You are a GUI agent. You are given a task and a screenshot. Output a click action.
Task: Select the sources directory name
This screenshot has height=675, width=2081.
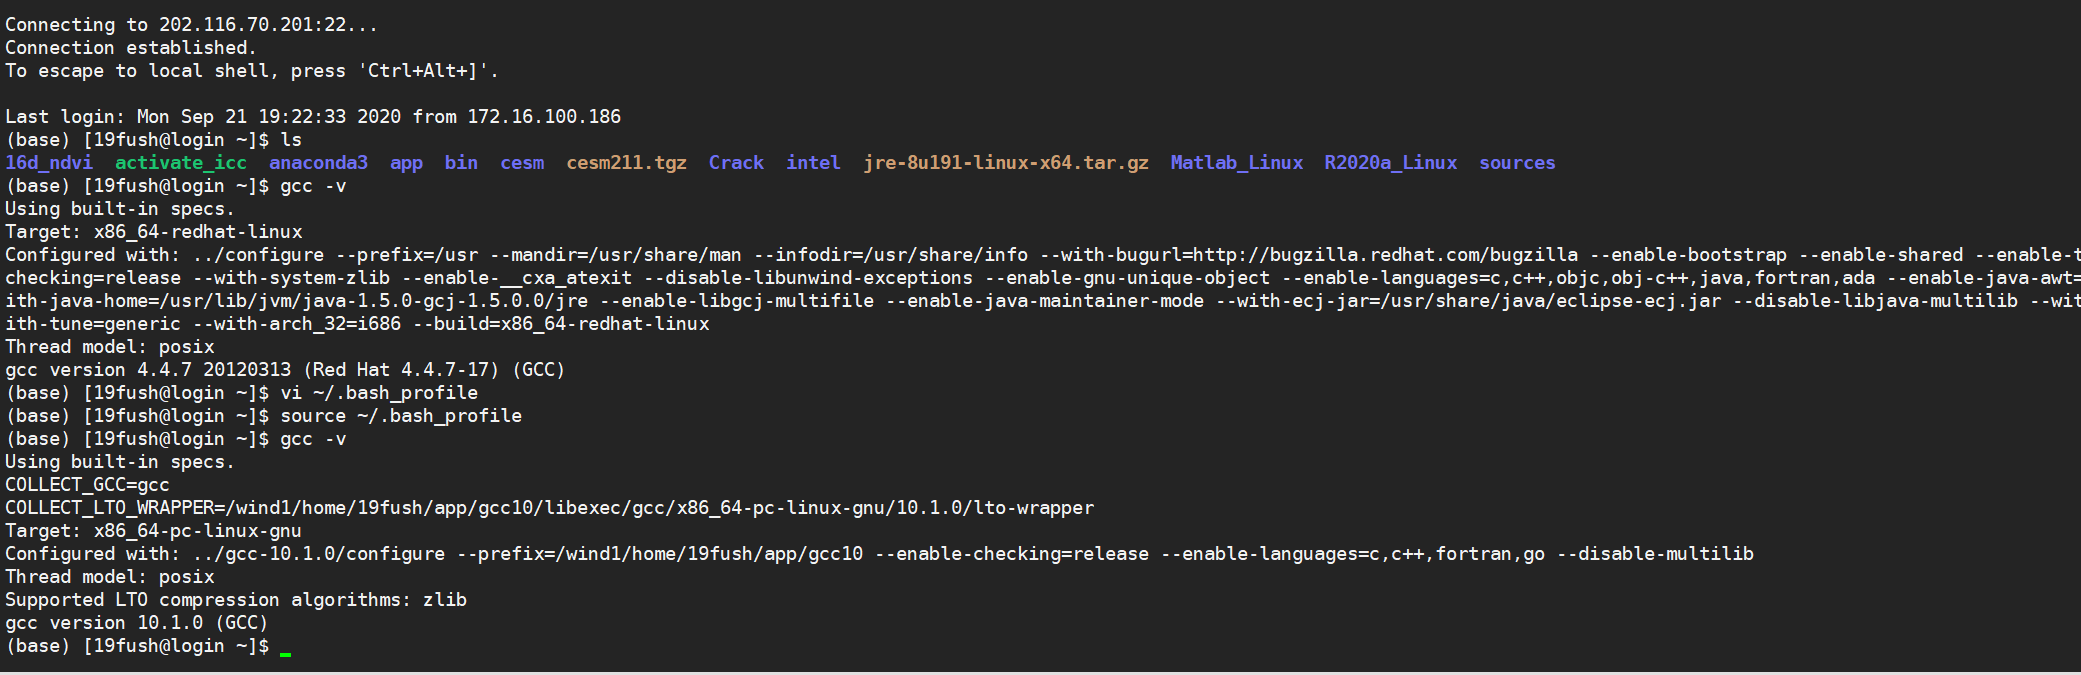pos(1517,163)
